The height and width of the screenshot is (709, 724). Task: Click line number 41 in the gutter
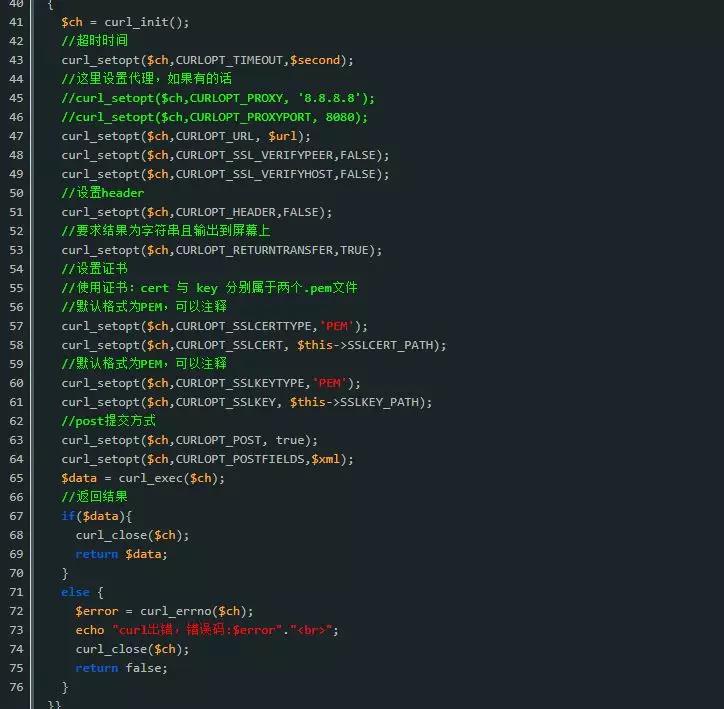pyautogui.click(x=16, y=22)
